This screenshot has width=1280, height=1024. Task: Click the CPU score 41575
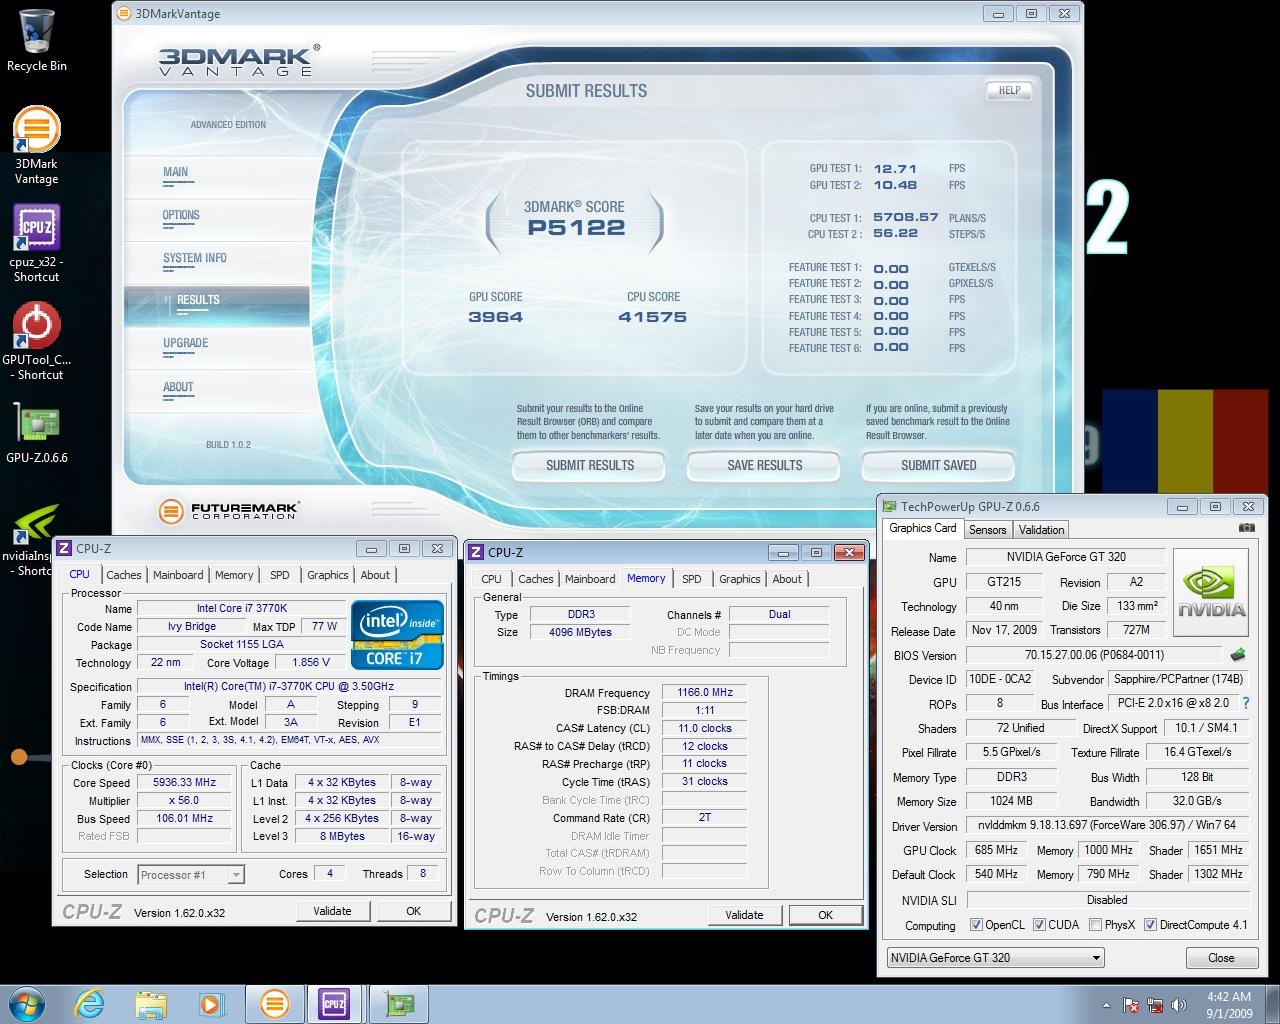pyautogui.click(x=653, y=317)
